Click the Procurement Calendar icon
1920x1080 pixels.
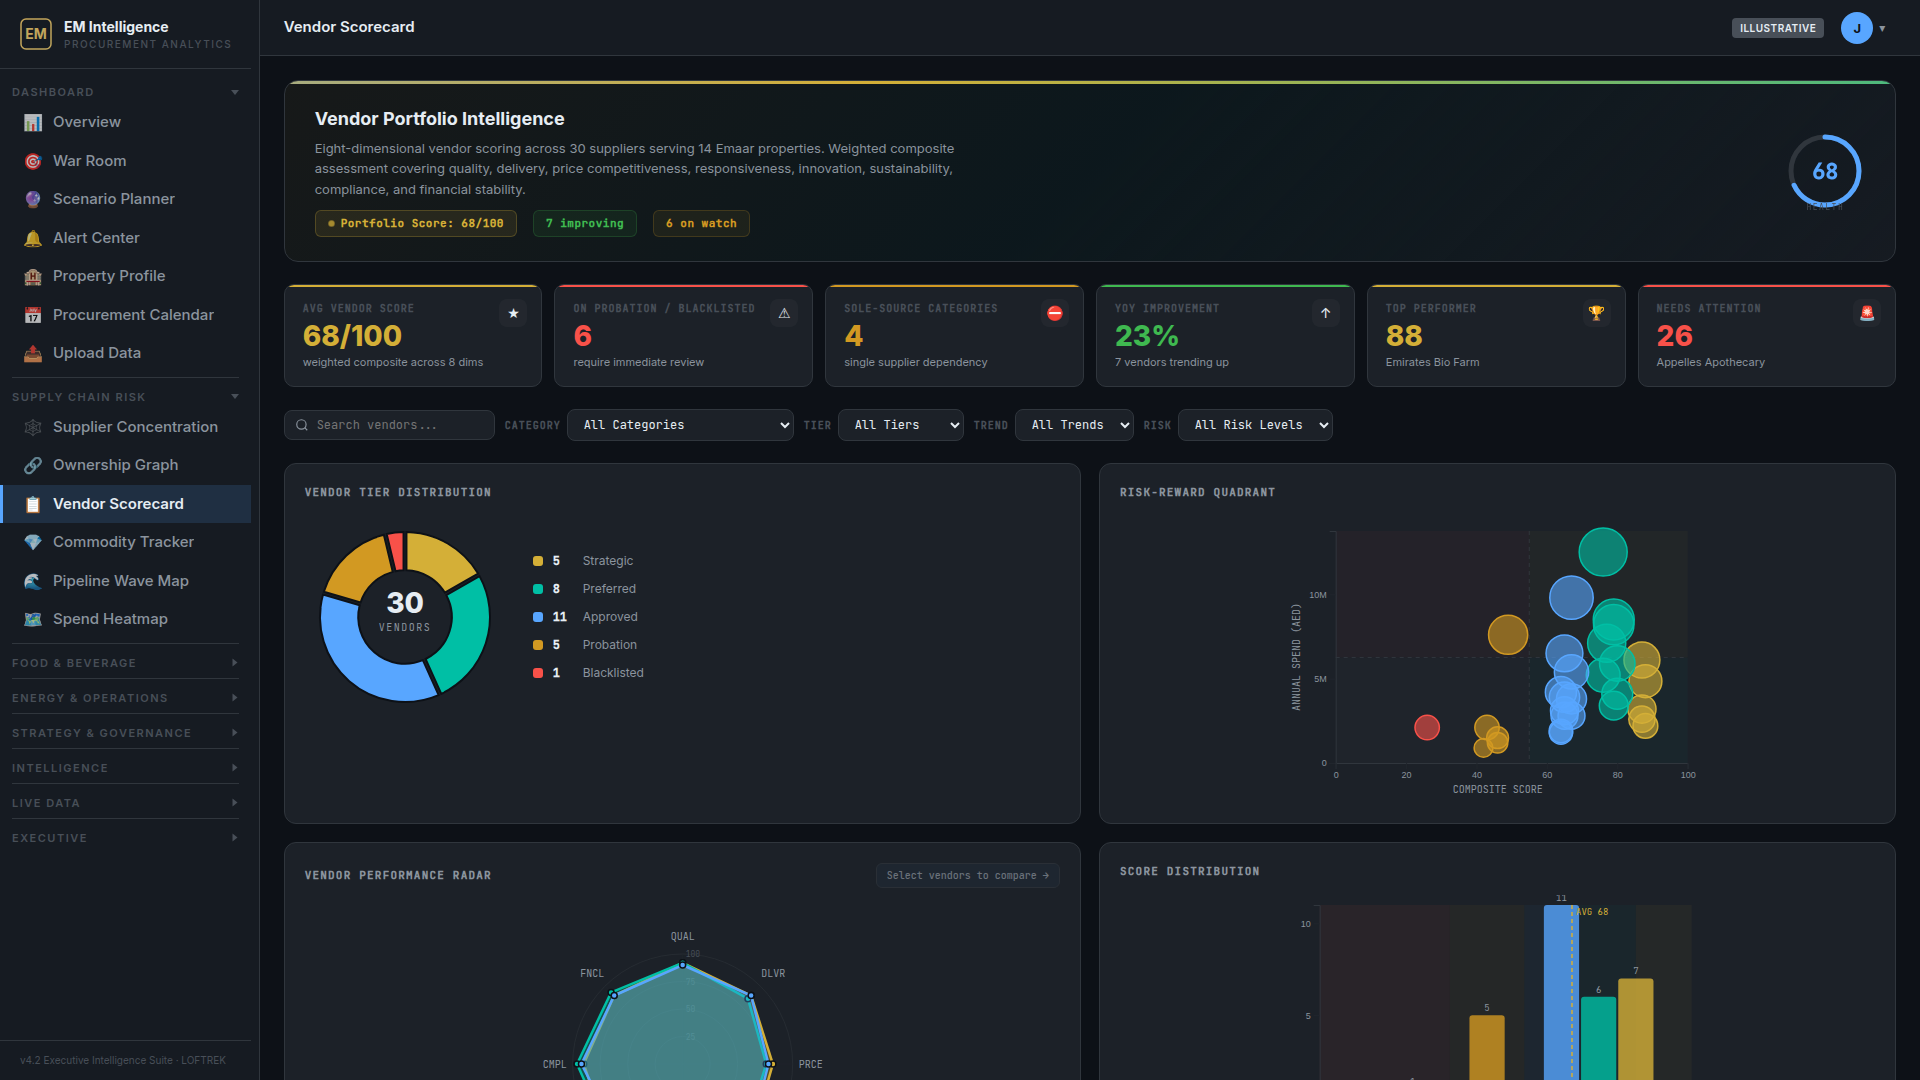pos(33,315)
